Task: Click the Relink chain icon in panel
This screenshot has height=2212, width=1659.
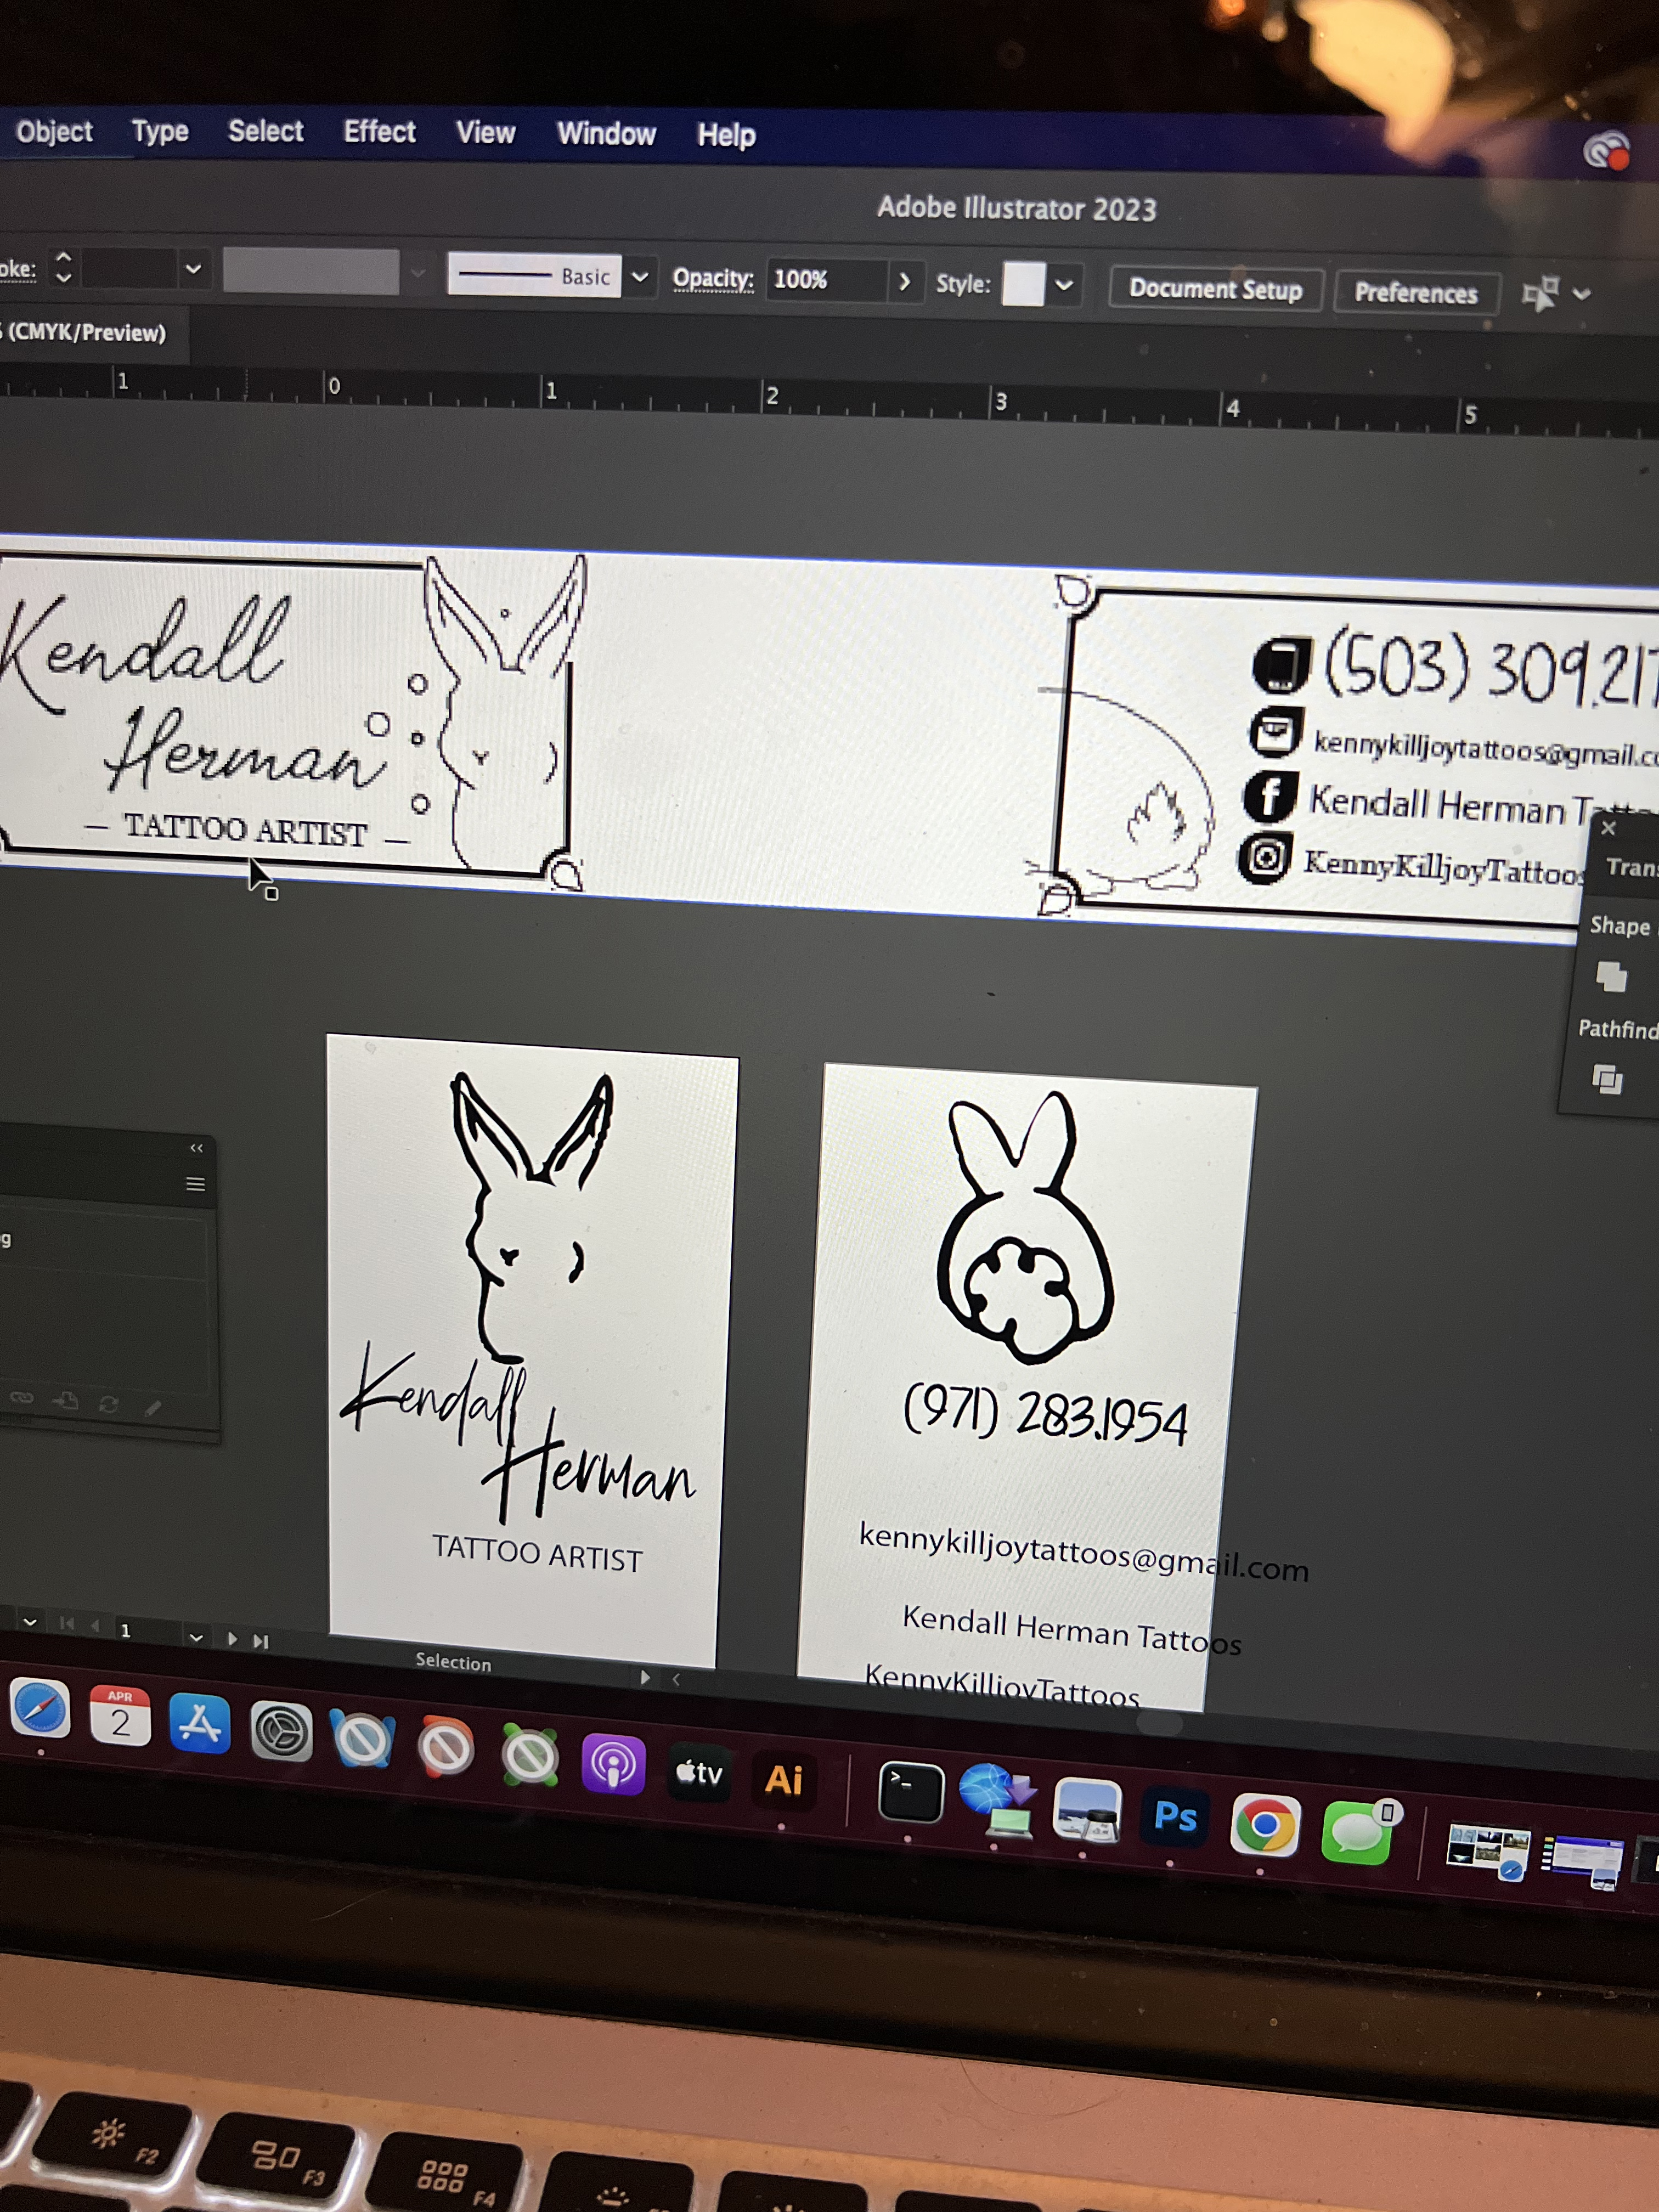Action: coord(21,1397)
